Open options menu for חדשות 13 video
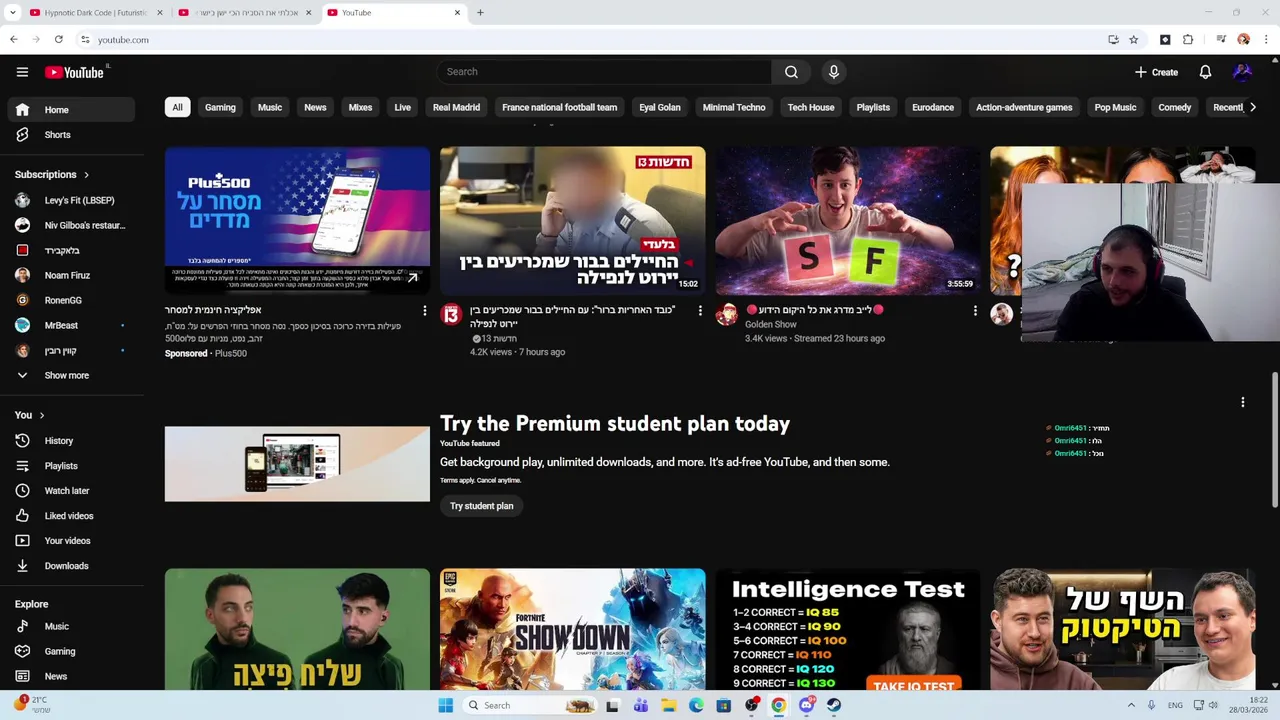This screenshot has height=720, width=1280. point(699,311)
